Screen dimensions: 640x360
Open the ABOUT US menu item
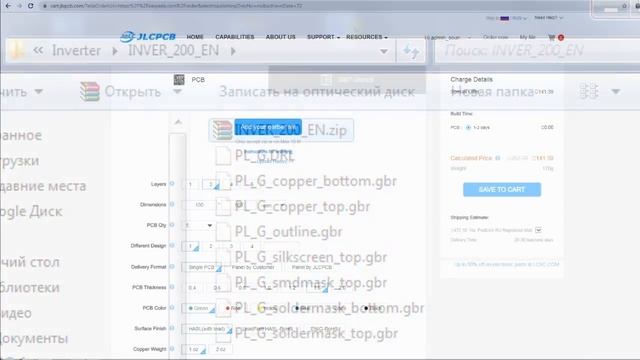pyautogui.click(x=280, y=37)
